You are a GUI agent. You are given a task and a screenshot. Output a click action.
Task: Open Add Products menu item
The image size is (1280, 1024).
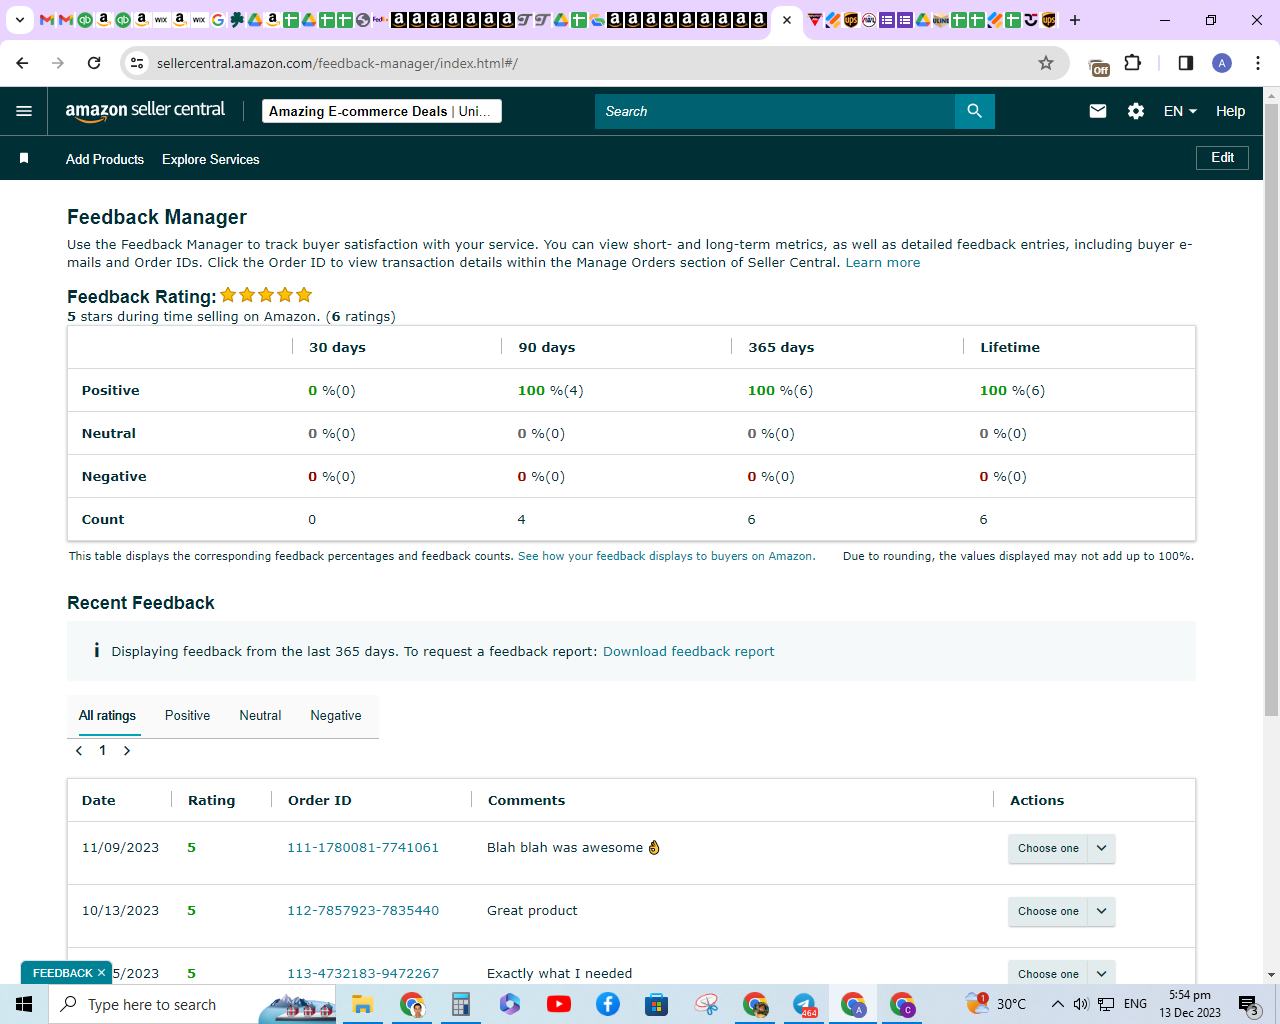pyautogui.click(x=105, y=159)
